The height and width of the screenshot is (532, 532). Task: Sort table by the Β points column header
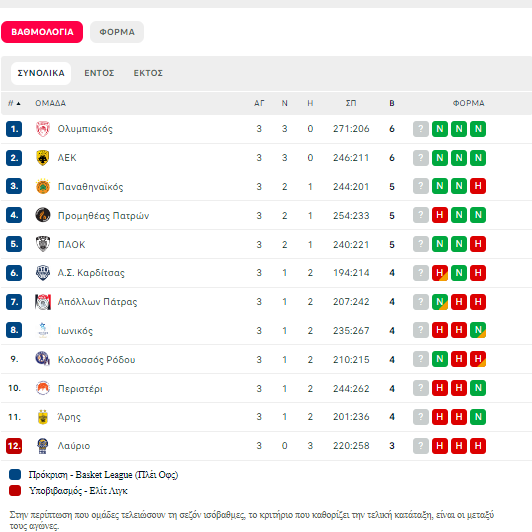pyautogui.click(x=392, y=103)
